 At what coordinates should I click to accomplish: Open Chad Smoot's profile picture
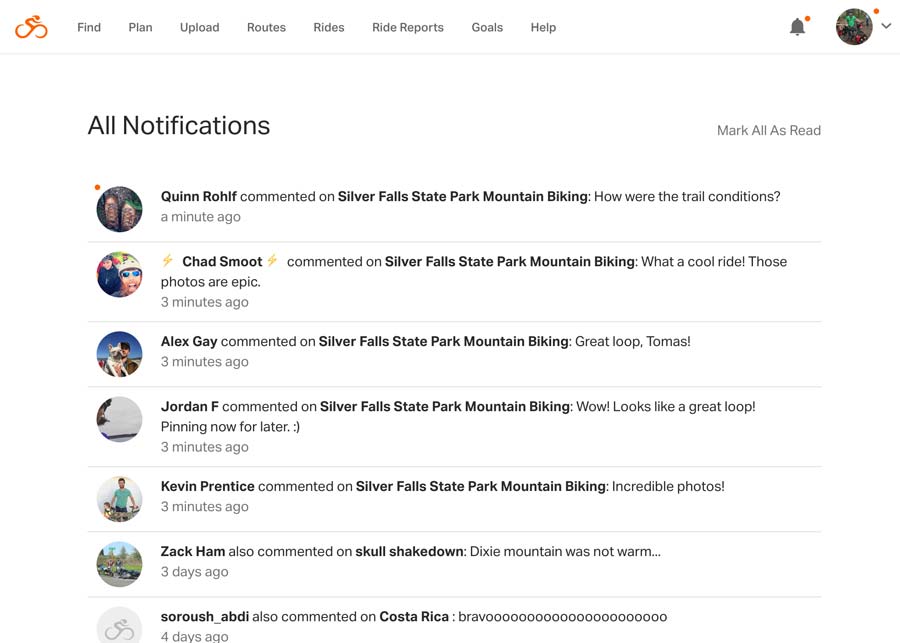click(119, 274)
